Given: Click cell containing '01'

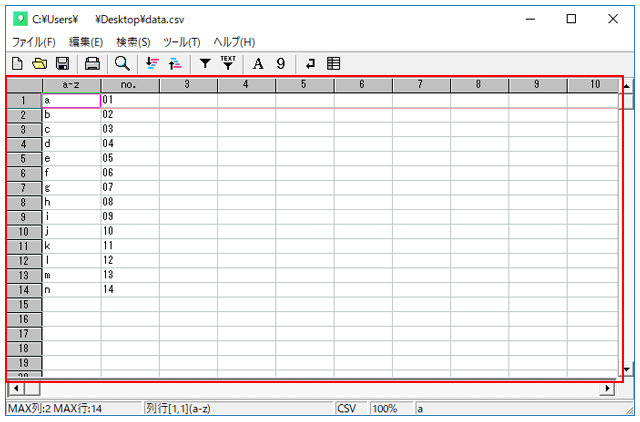Looking at the screenshot, I should tap(130, 100).
